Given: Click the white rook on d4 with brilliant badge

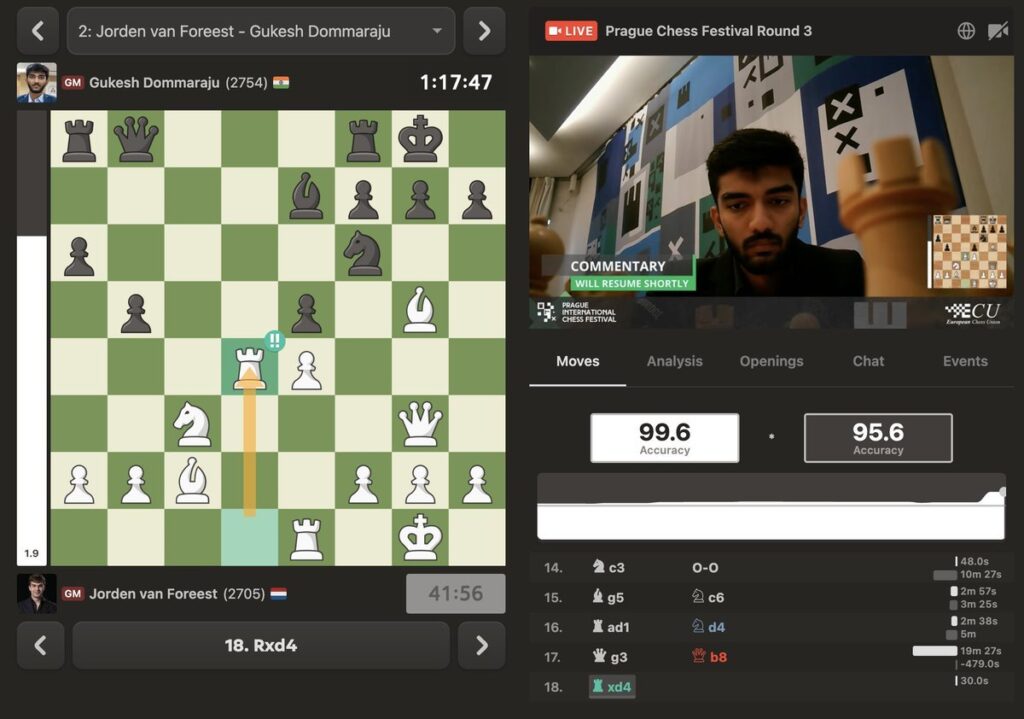Looking at the screenshot, I should (x=249, y=366).
